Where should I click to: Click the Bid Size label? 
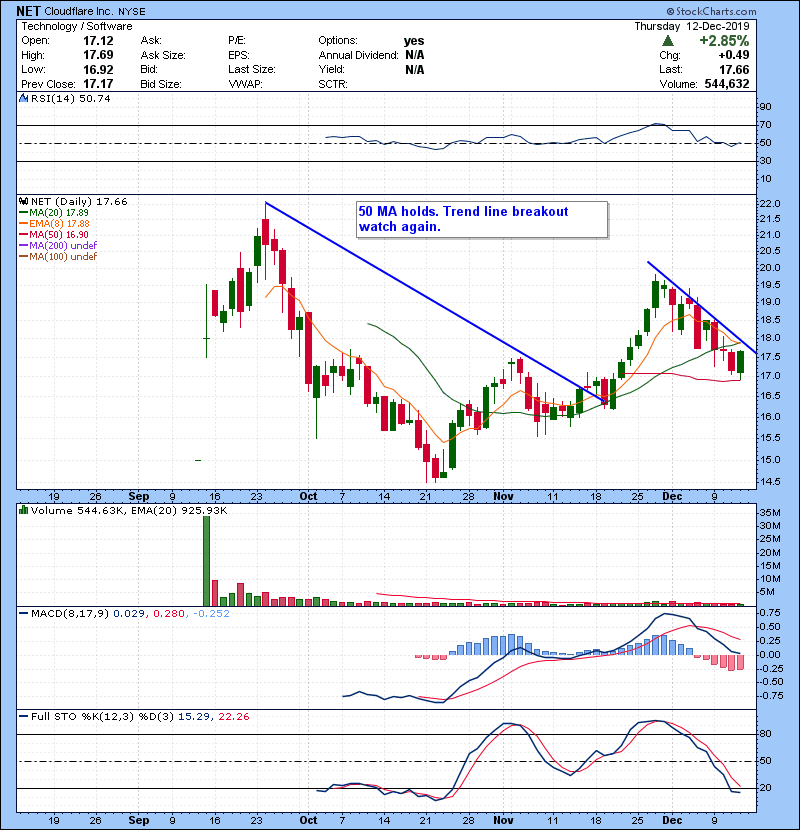tap(161, 84)
